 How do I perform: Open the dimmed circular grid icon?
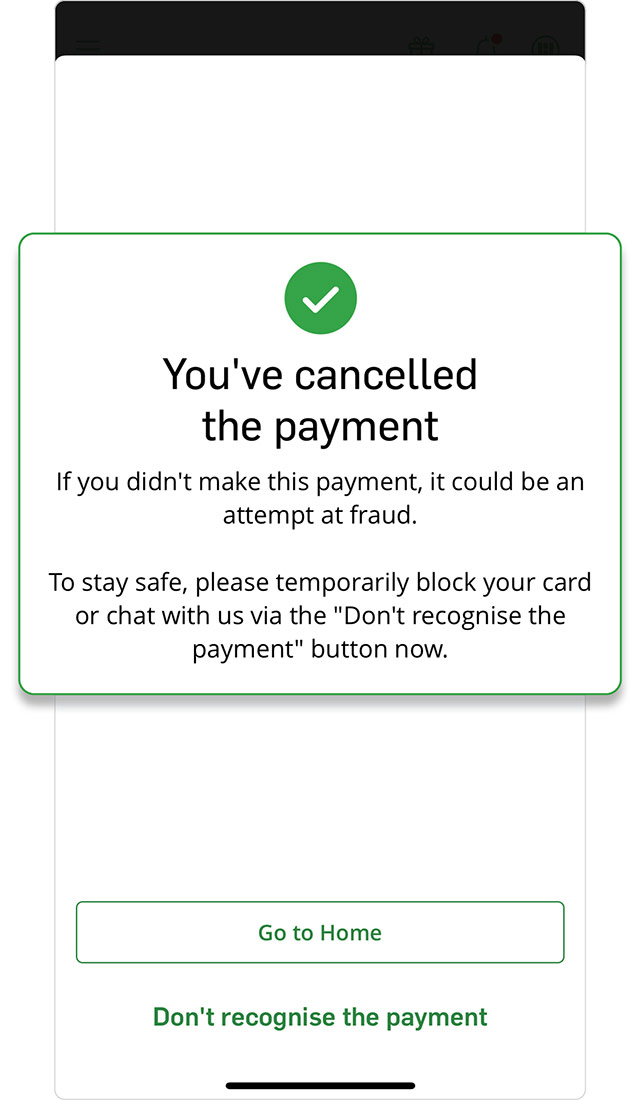pyautogui.click(x=545, y=47)
